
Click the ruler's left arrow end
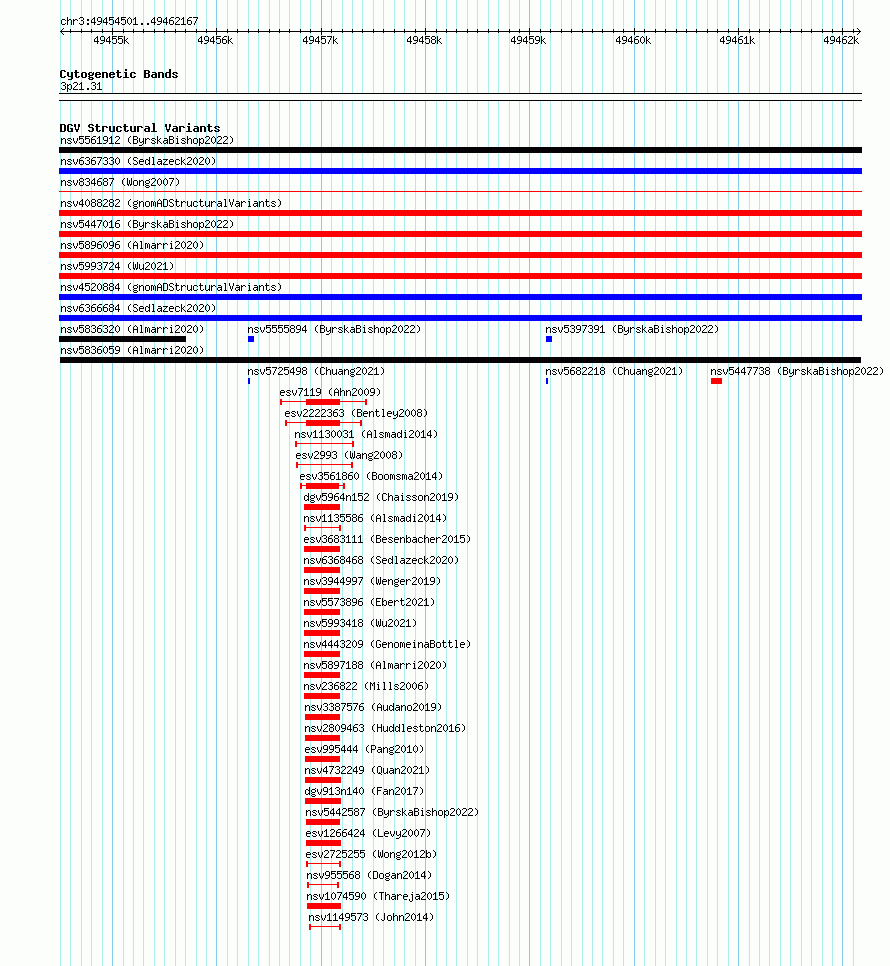click(62, 31)
